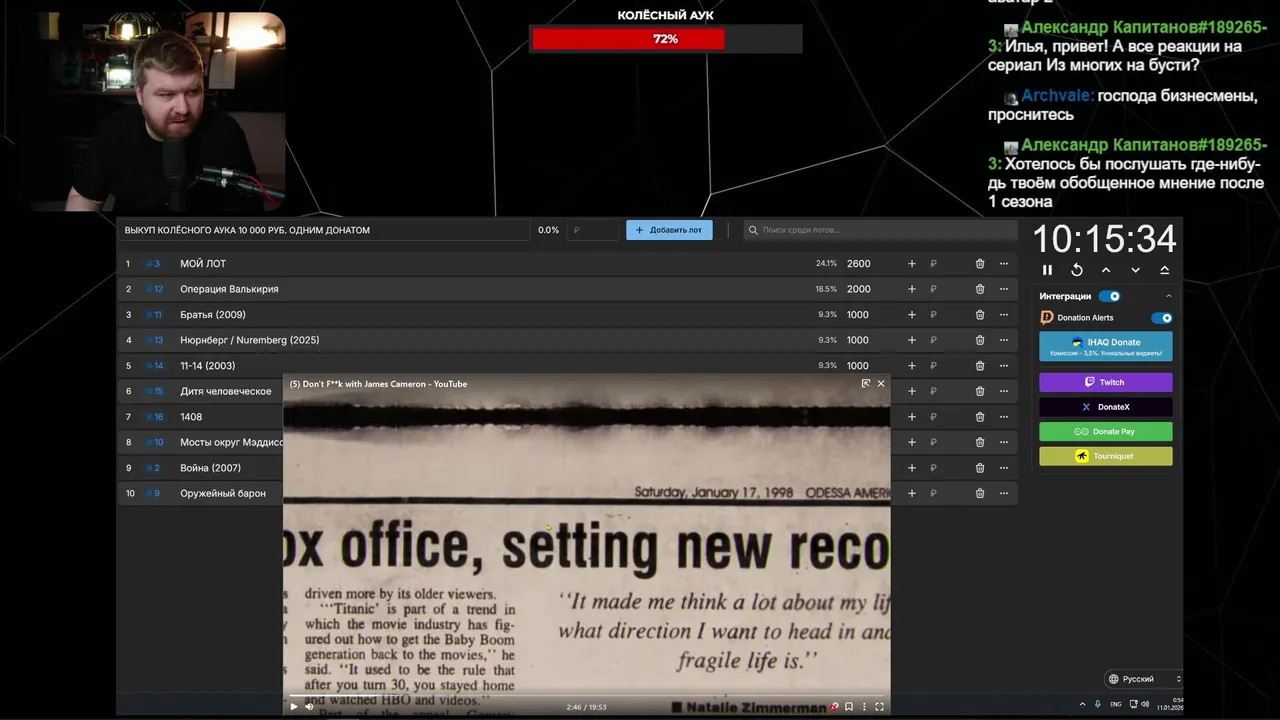Connect the DonateX integration

1106,407
